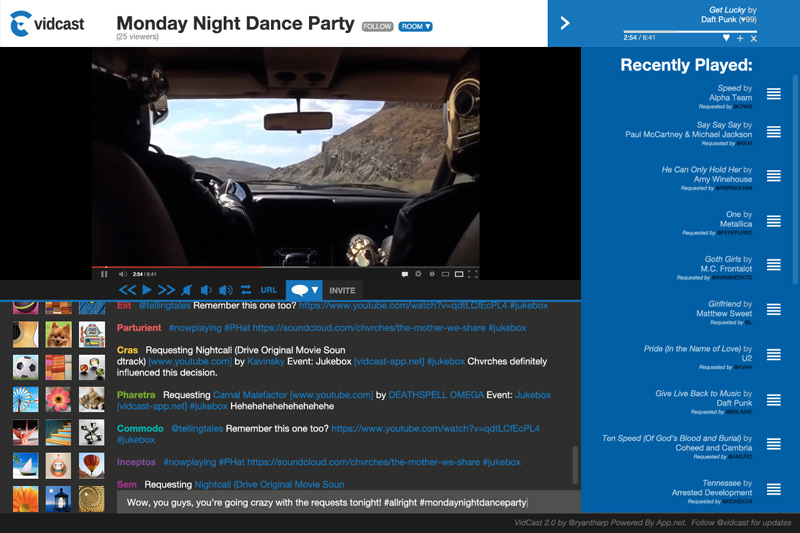The height and width of the screenshot is (533, 800).
Task: Open menu for Give Live Back to Music
Action: tap(773, 399)
